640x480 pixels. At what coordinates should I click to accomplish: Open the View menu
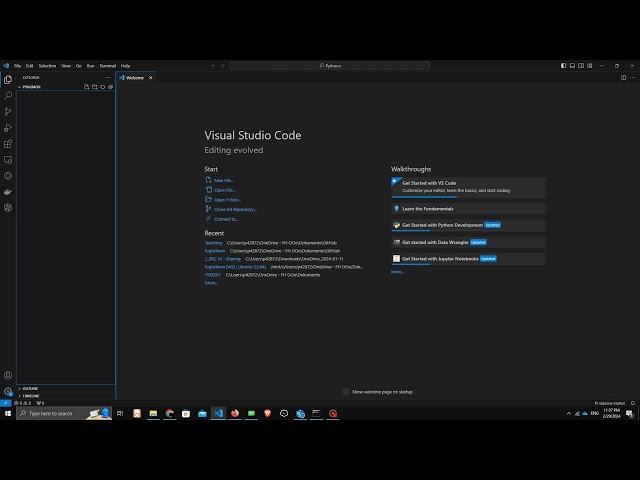coord(66,66)
